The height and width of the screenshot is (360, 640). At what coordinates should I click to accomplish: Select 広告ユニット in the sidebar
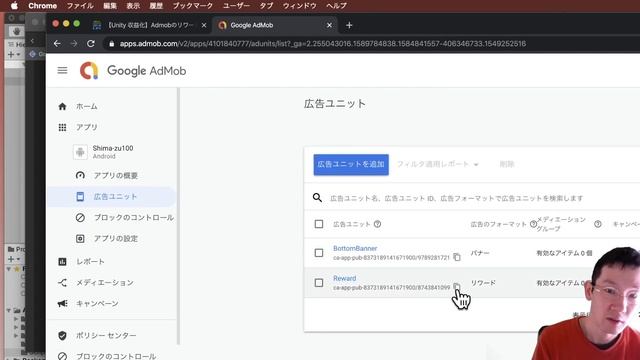click(x=111, y=196)
